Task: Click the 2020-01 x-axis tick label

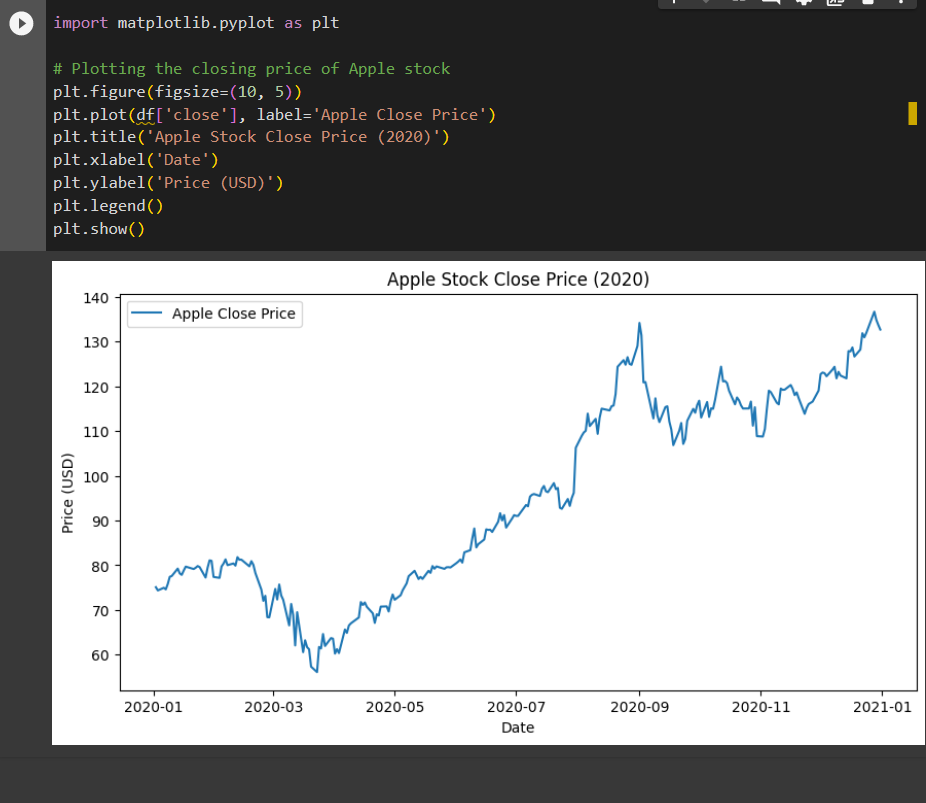Action: click(153, 707)
